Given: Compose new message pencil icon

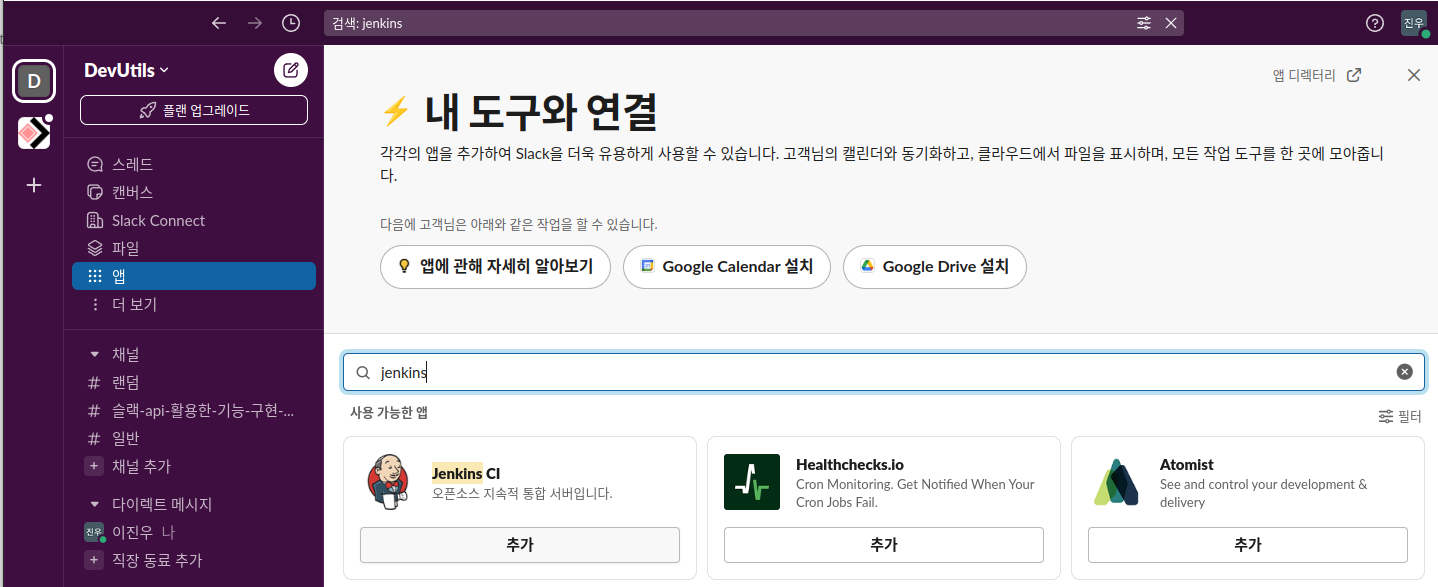Looking at the screenshot, I should coord(291,70).
